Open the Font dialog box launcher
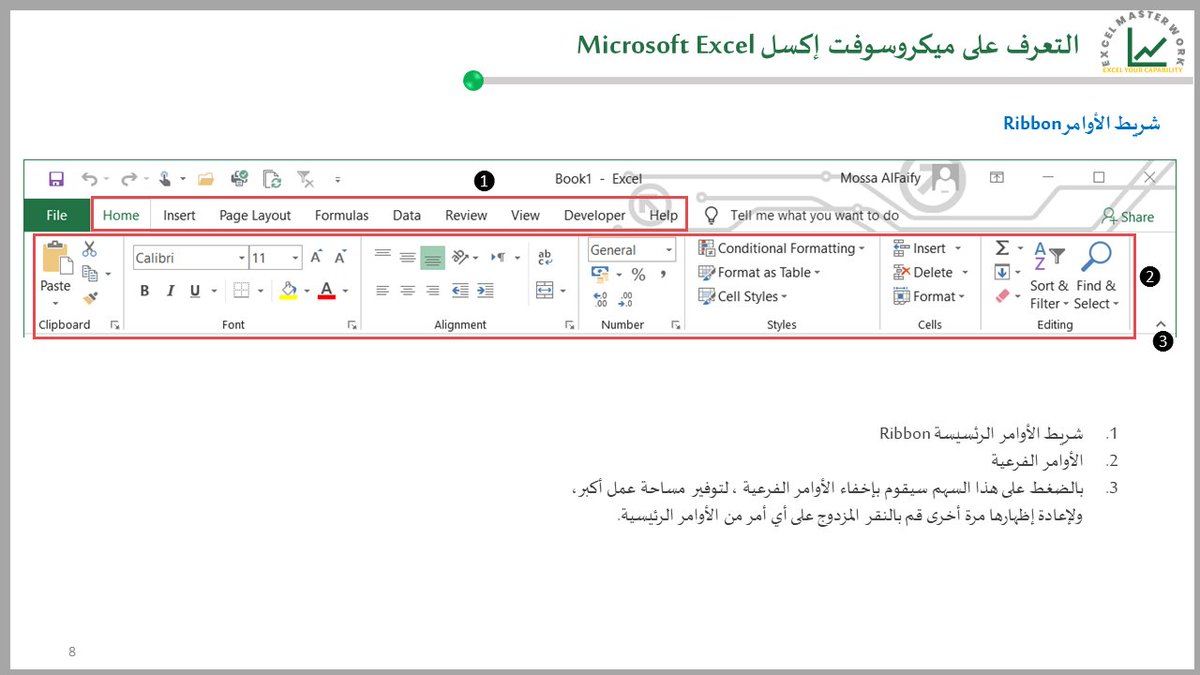 click(x=351, y=325)
